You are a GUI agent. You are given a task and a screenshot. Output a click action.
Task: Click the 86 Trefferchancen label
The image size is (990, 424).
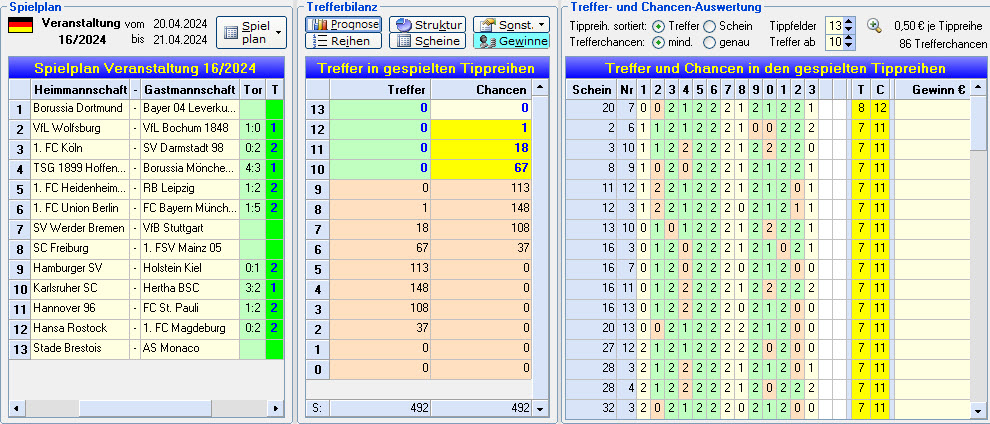tap(943, 44)
